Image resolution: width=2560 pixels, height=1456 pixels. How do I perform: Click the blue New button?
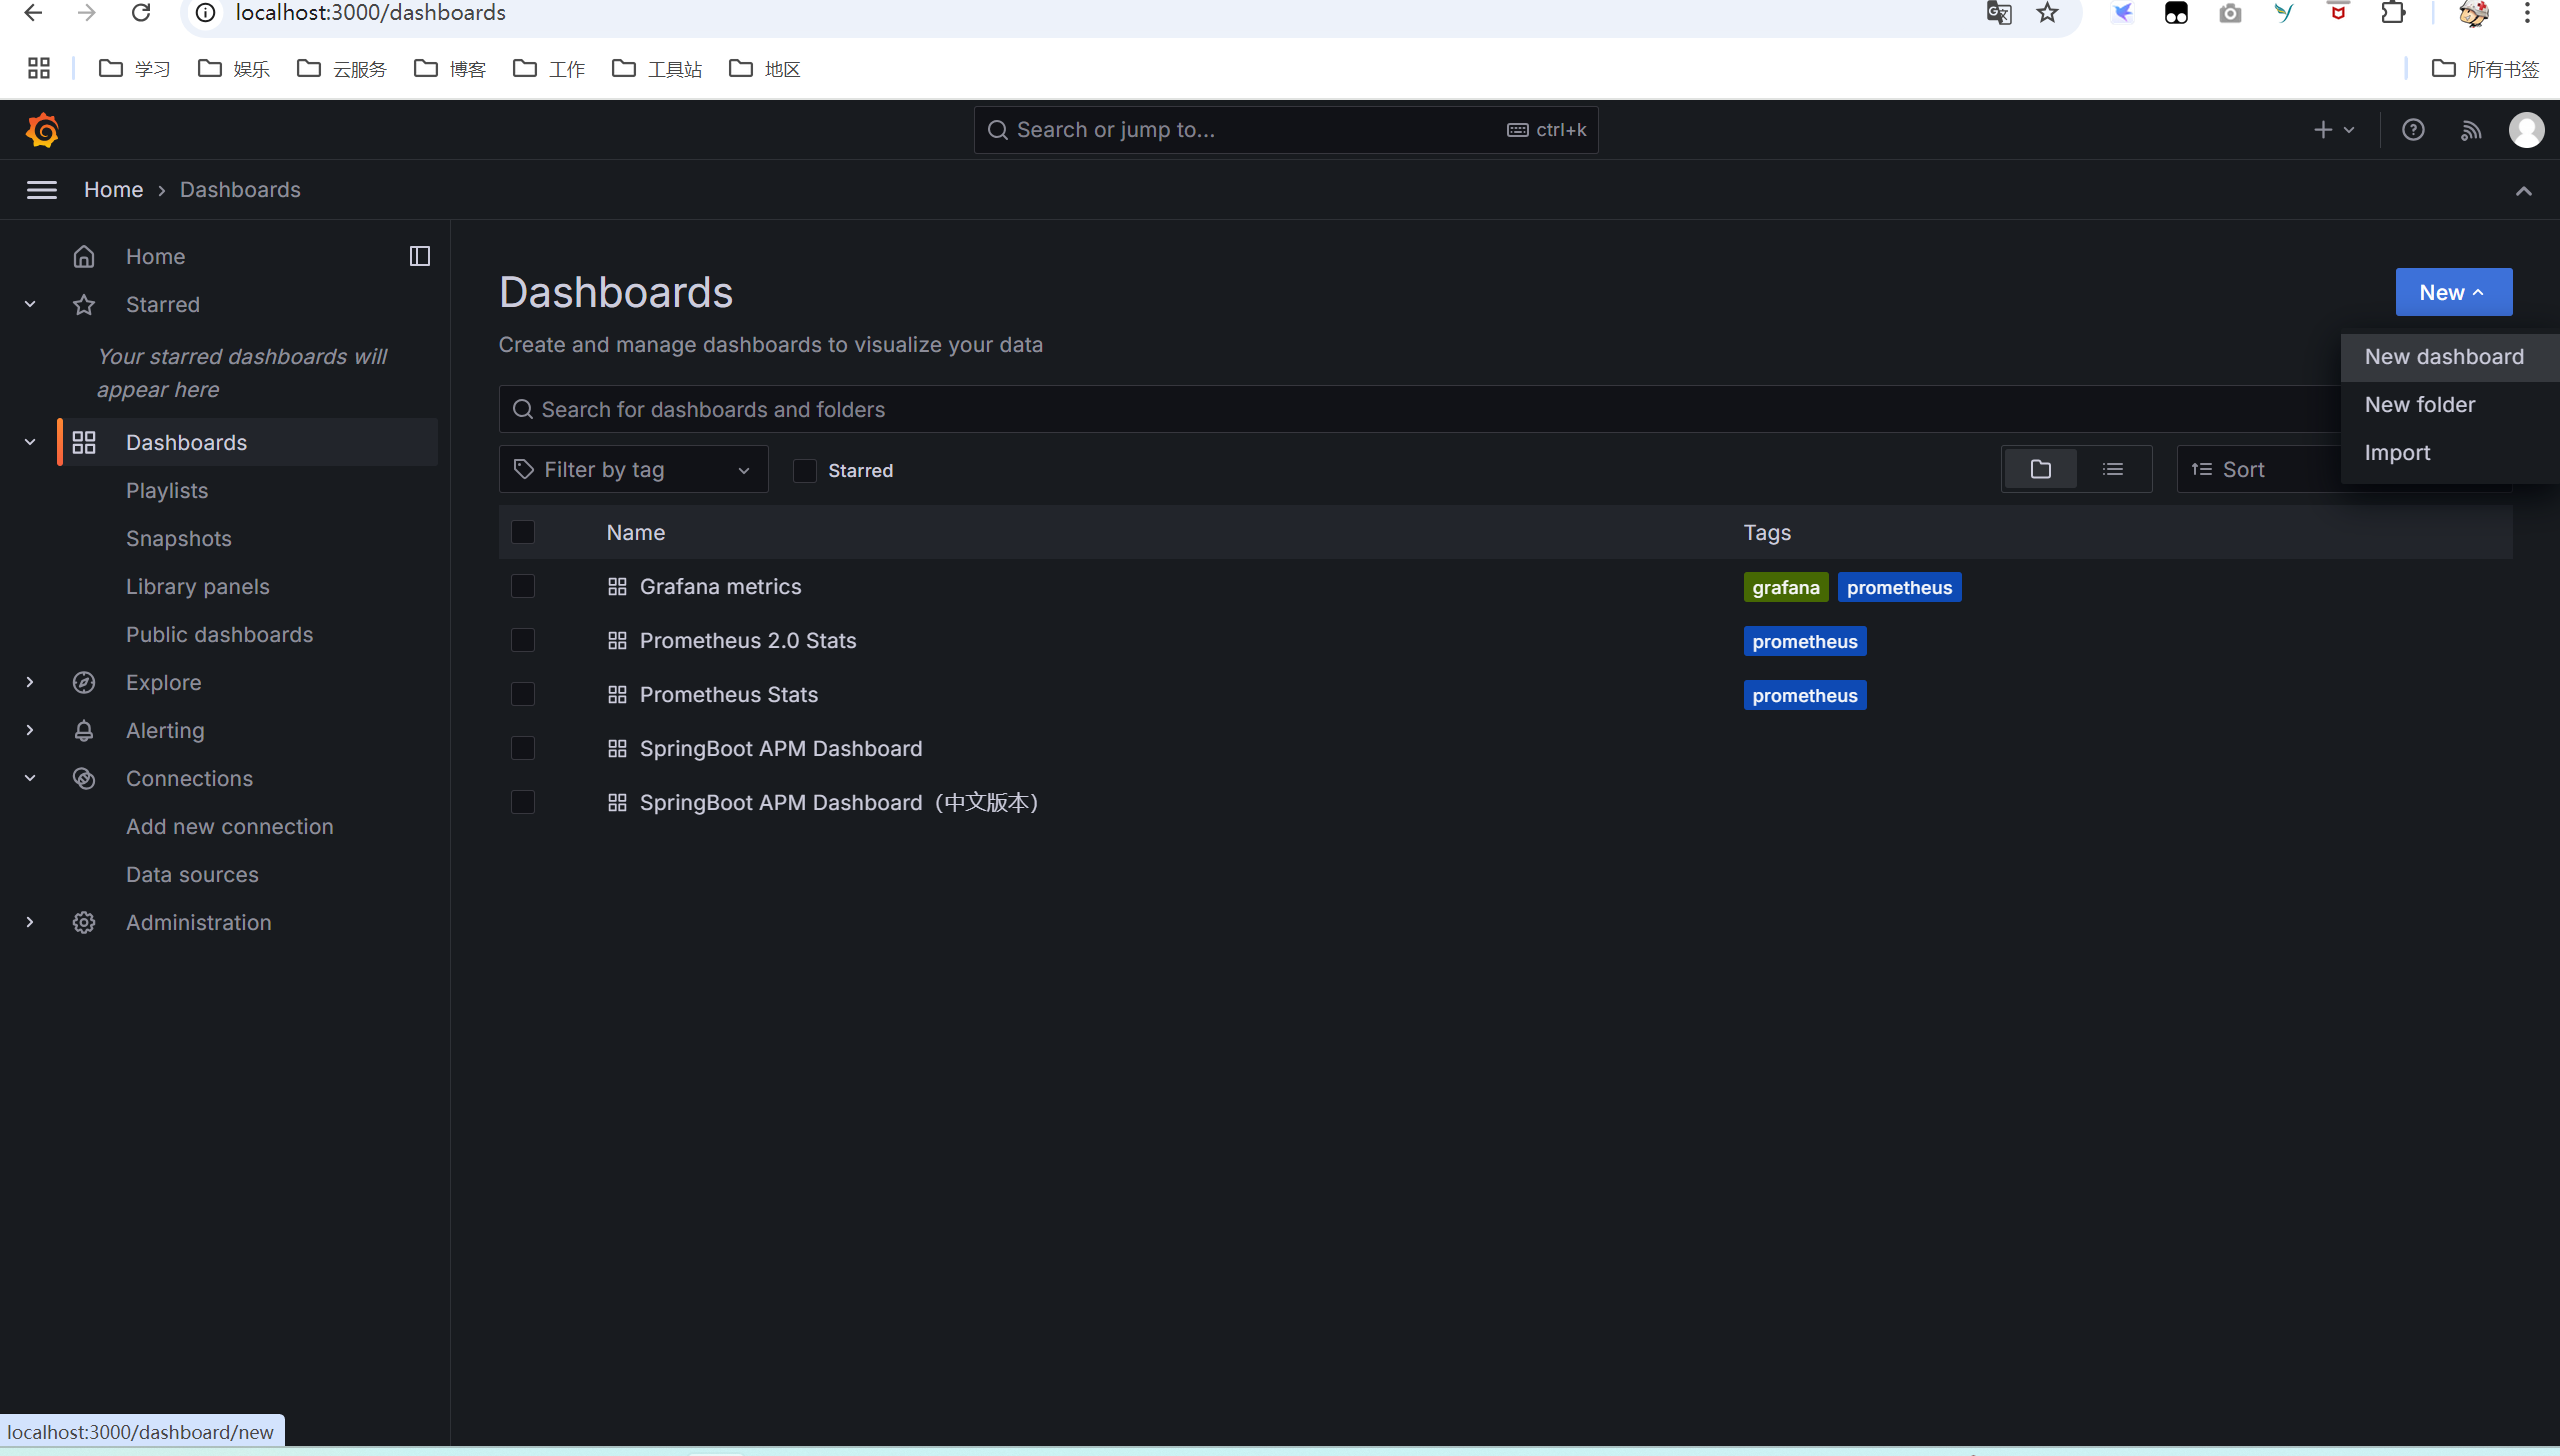(2452, 293)
